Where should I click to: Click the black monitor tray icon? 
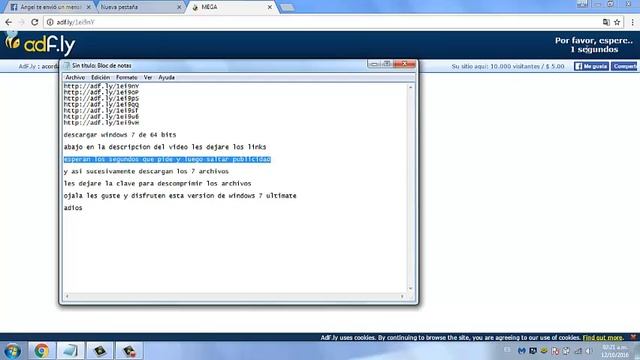pyautogui.click(x=533, y=351)
